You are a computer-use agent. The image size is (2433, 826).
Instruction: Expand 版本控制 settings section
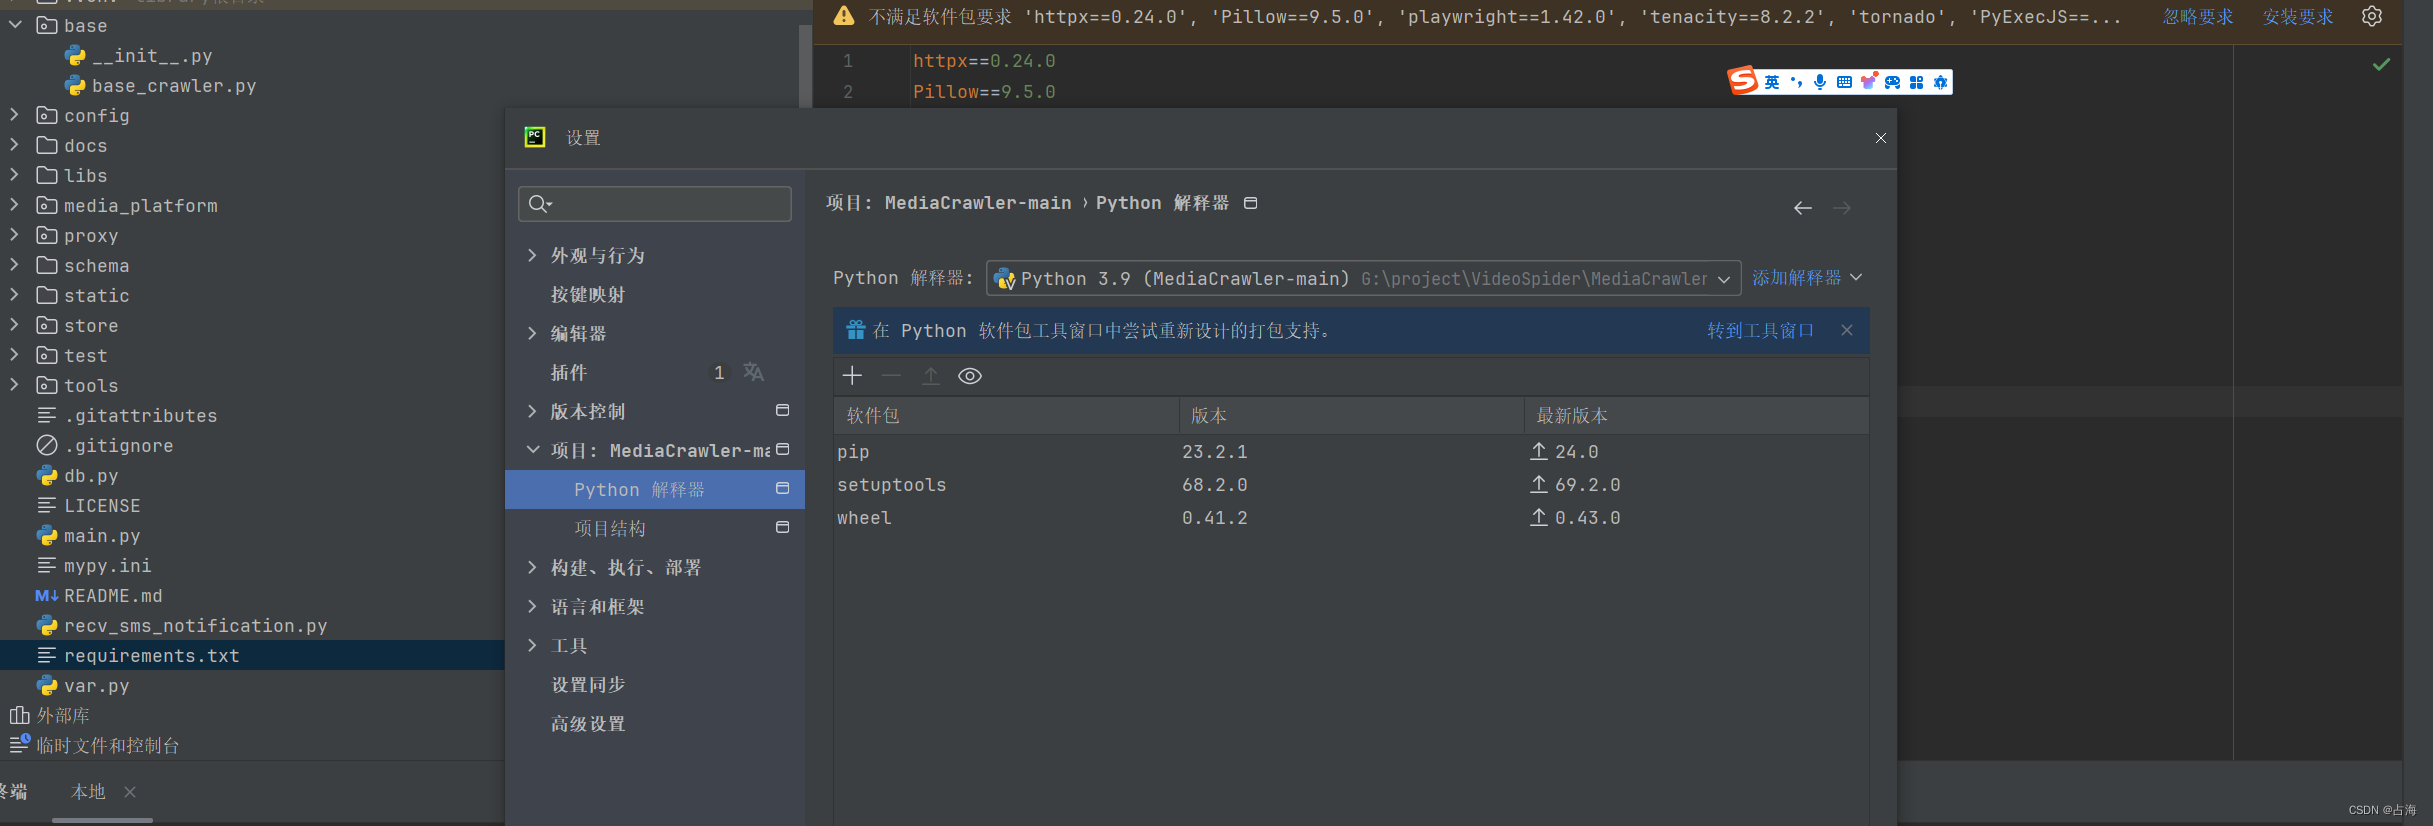point(532,411)
